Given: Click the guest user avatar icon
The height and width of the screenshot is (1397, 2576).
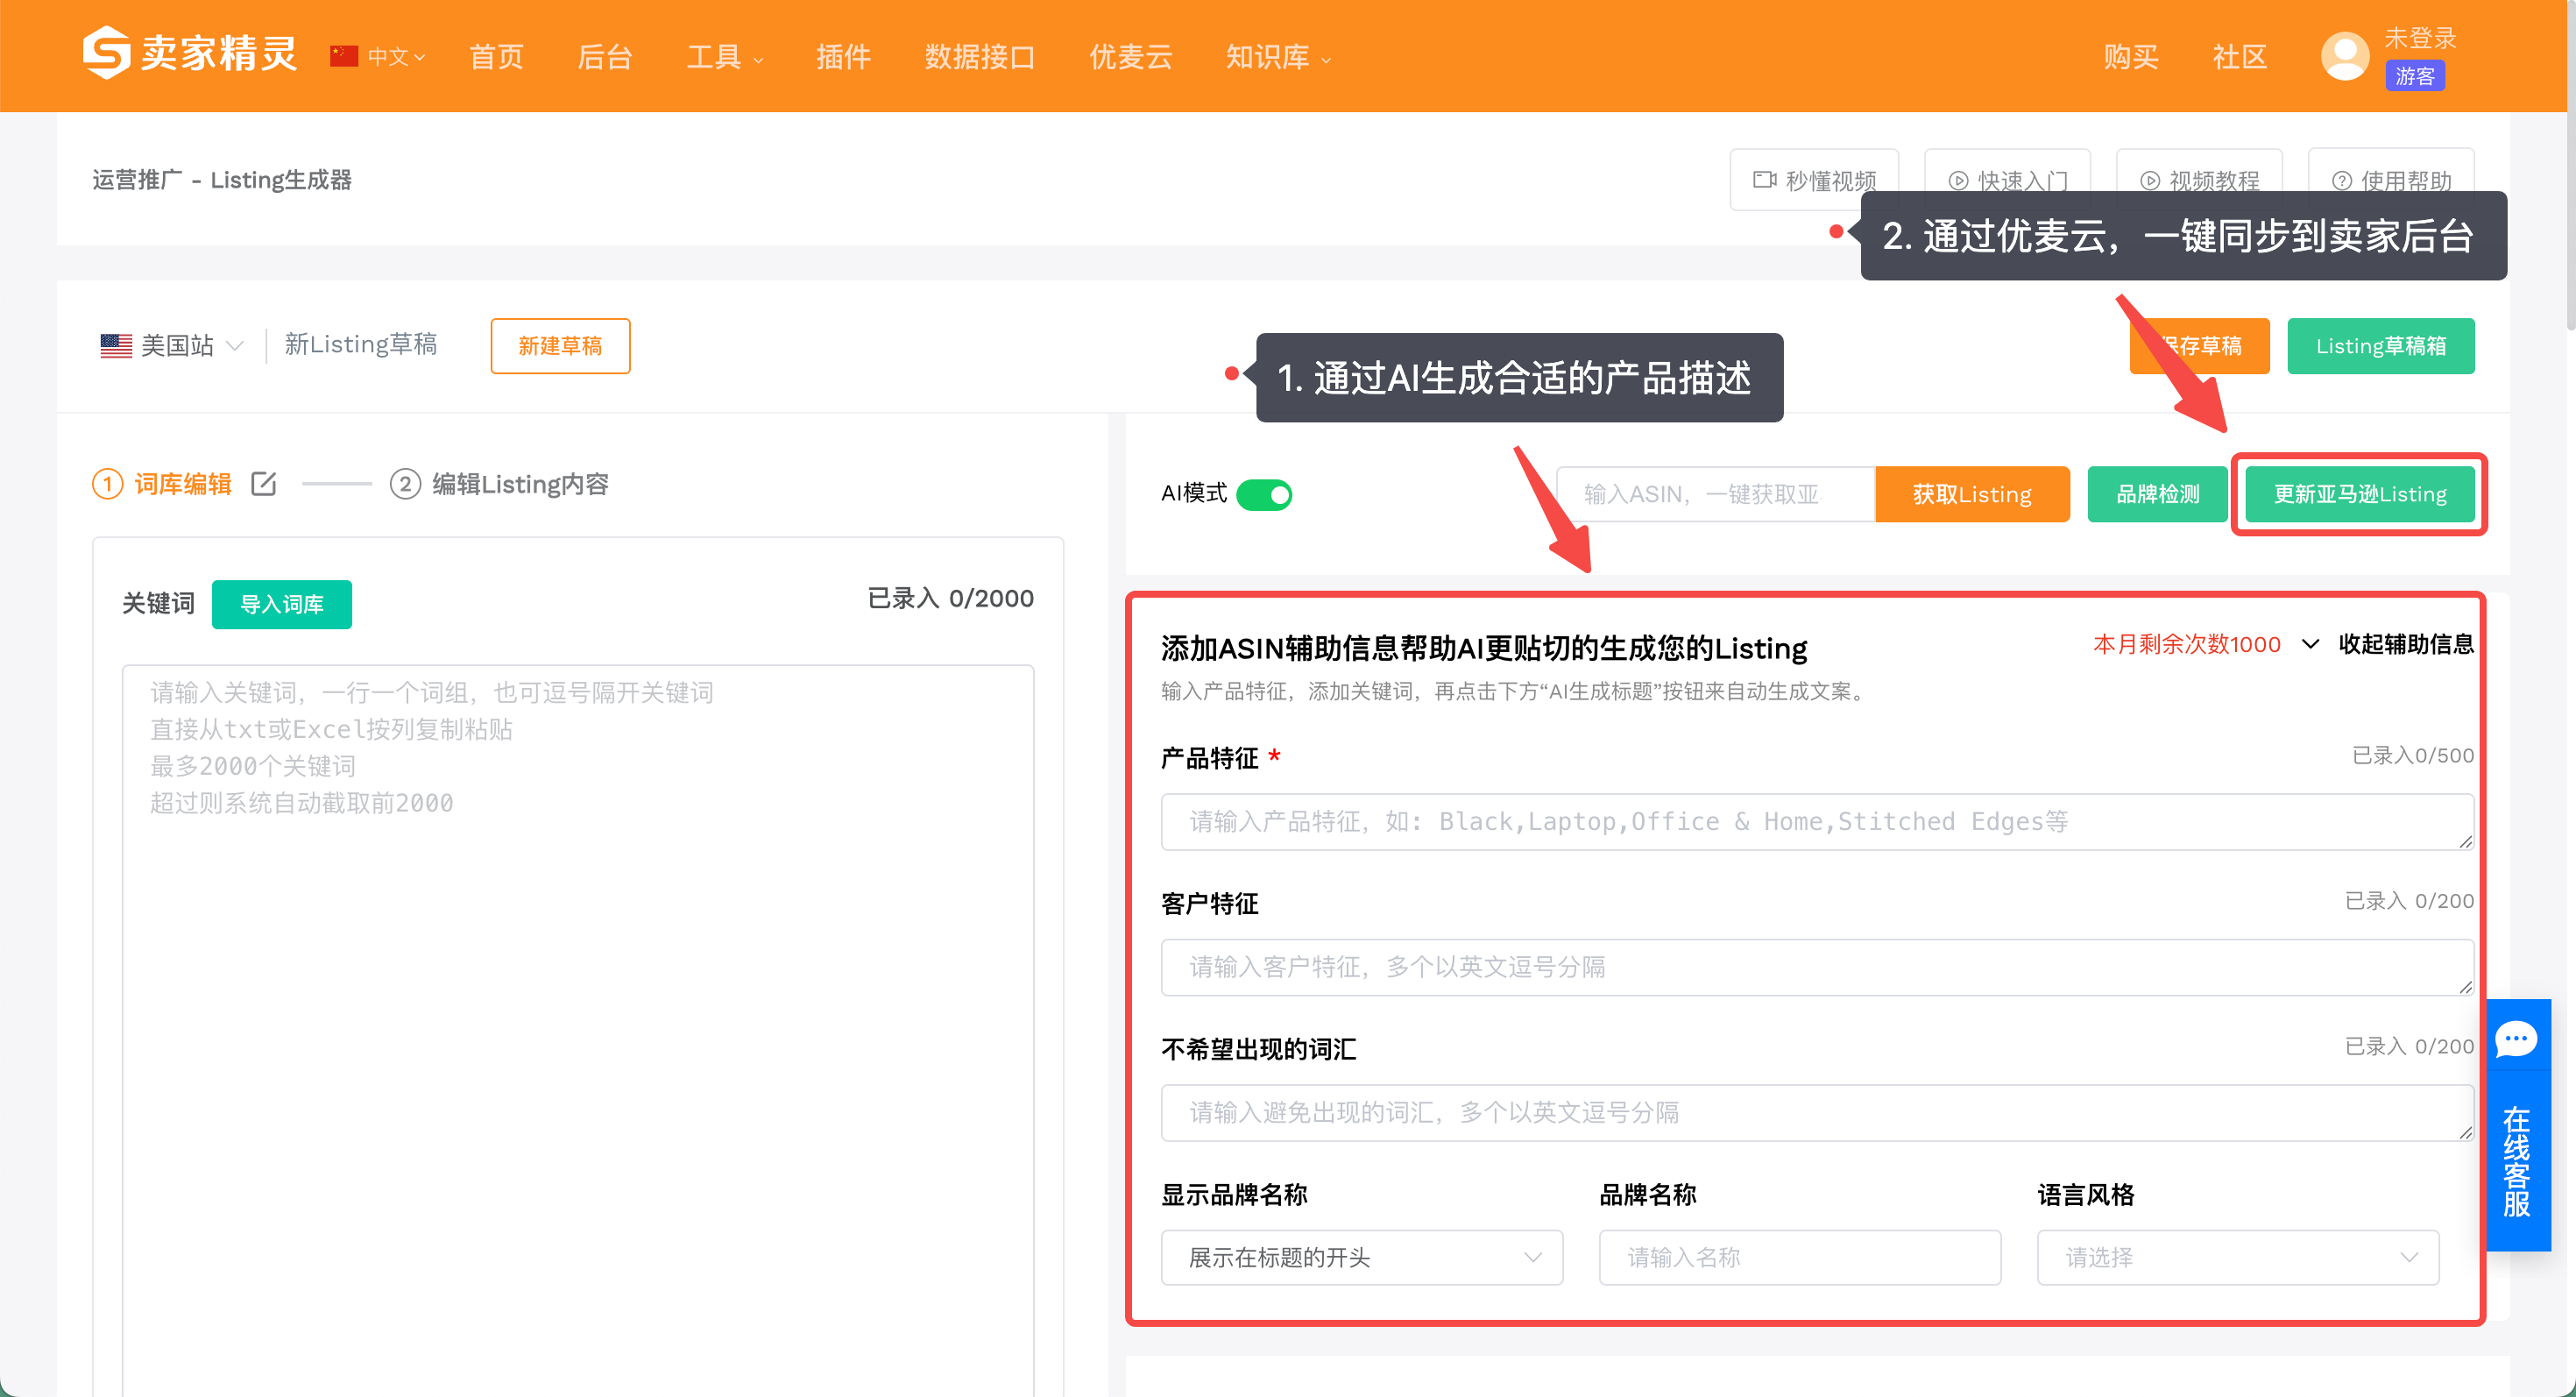Looking at the screenshot, I should (x=2344, y=56).
